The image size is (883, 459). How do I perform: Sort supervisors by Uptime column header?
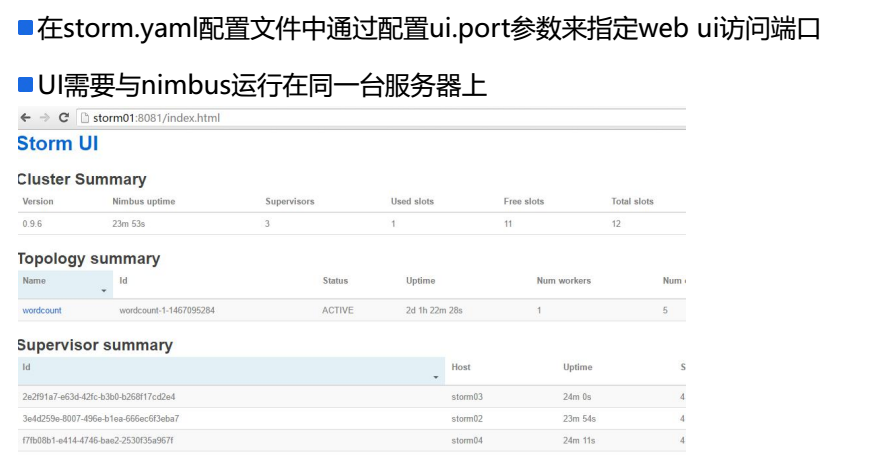(578, 367)
